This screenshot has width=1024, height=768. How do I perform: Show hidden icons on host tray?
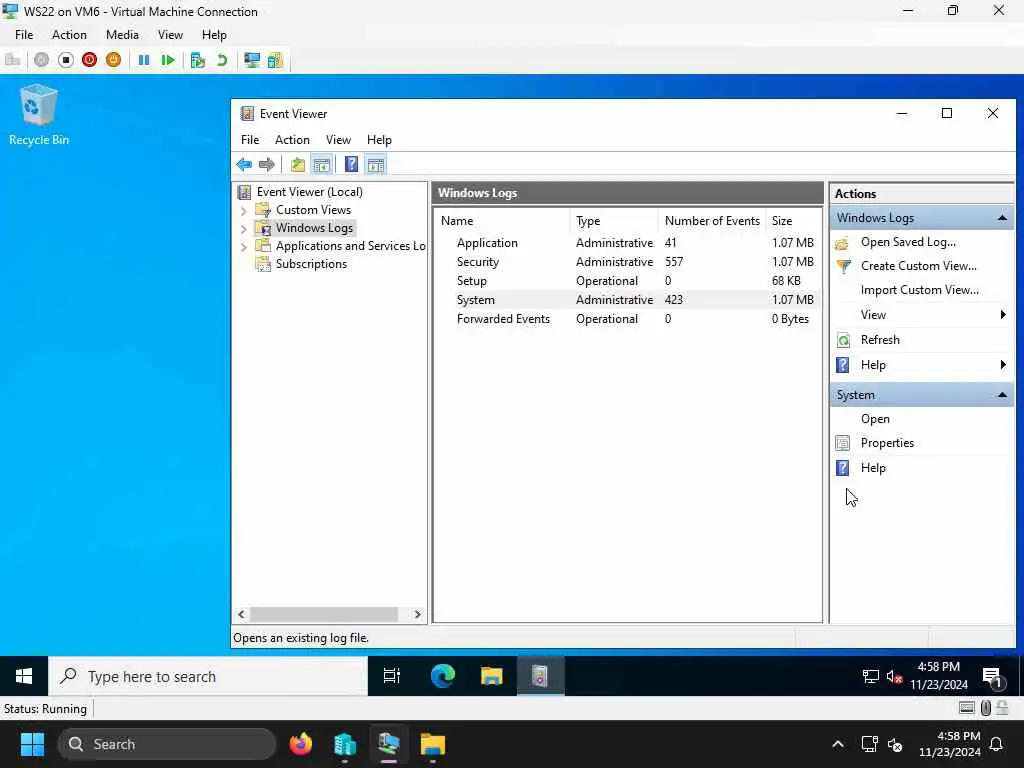(837, 744)
